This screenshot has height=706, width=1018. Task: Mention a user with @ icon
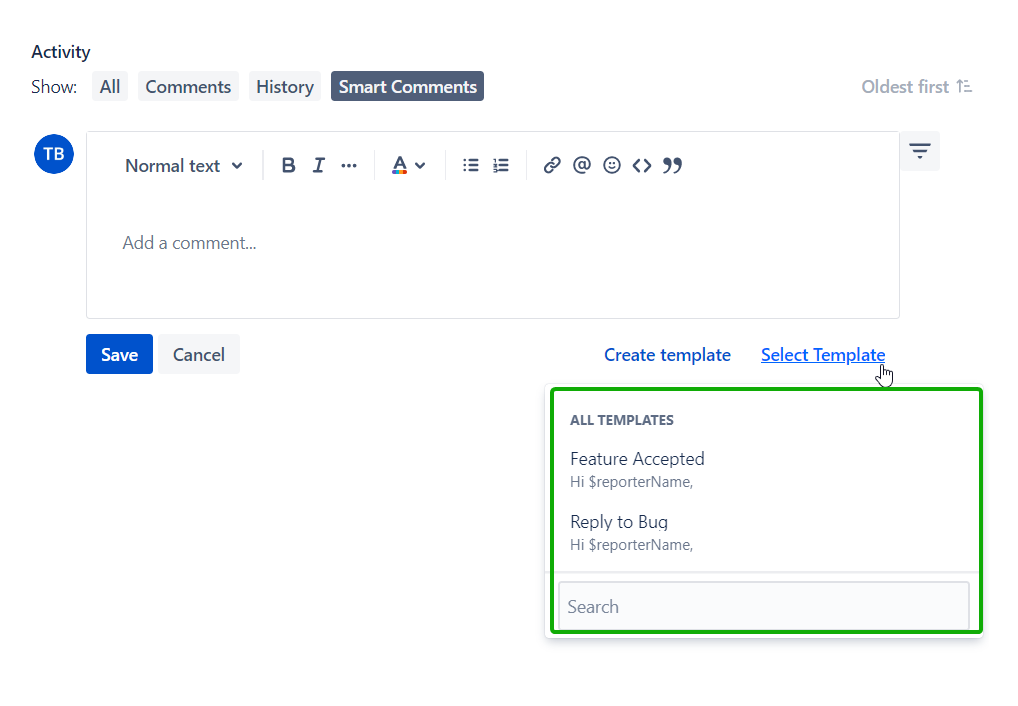582,166
